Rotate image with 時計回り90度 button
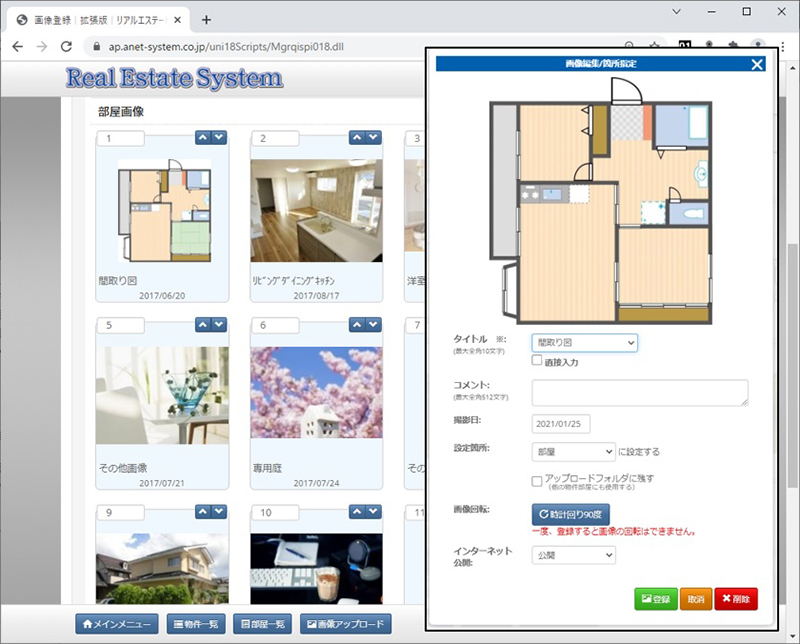This screenshot has height=644, width=800. pyautogui.click(x=570, y=515)
